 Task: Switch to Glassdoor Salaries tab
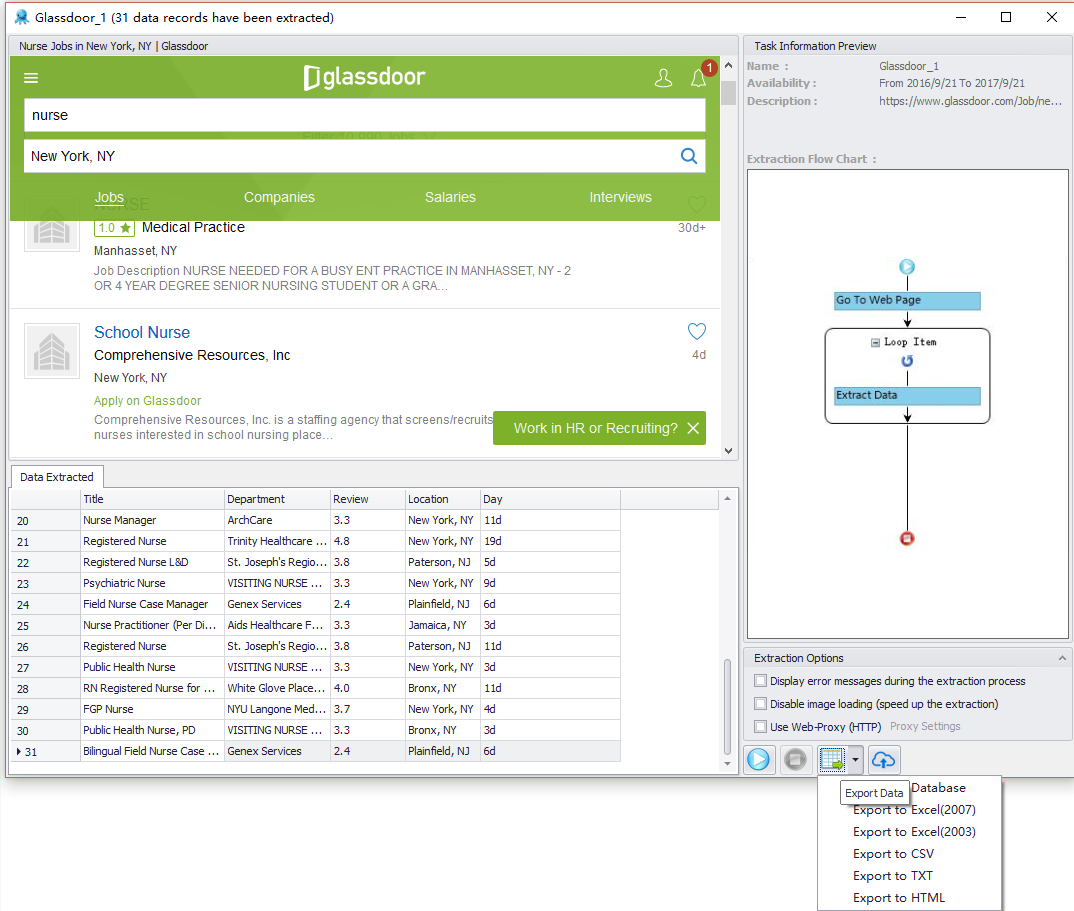[450, 197]
